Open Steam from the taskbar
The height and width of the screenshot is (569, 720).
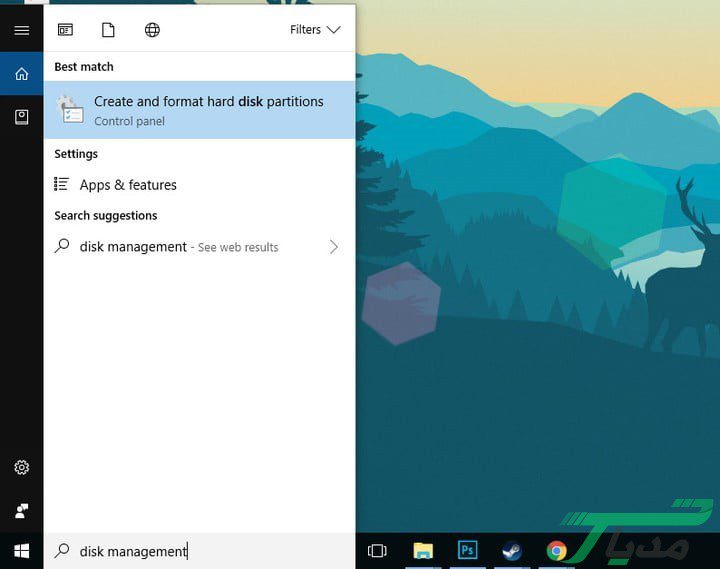[x=511, y=551]
